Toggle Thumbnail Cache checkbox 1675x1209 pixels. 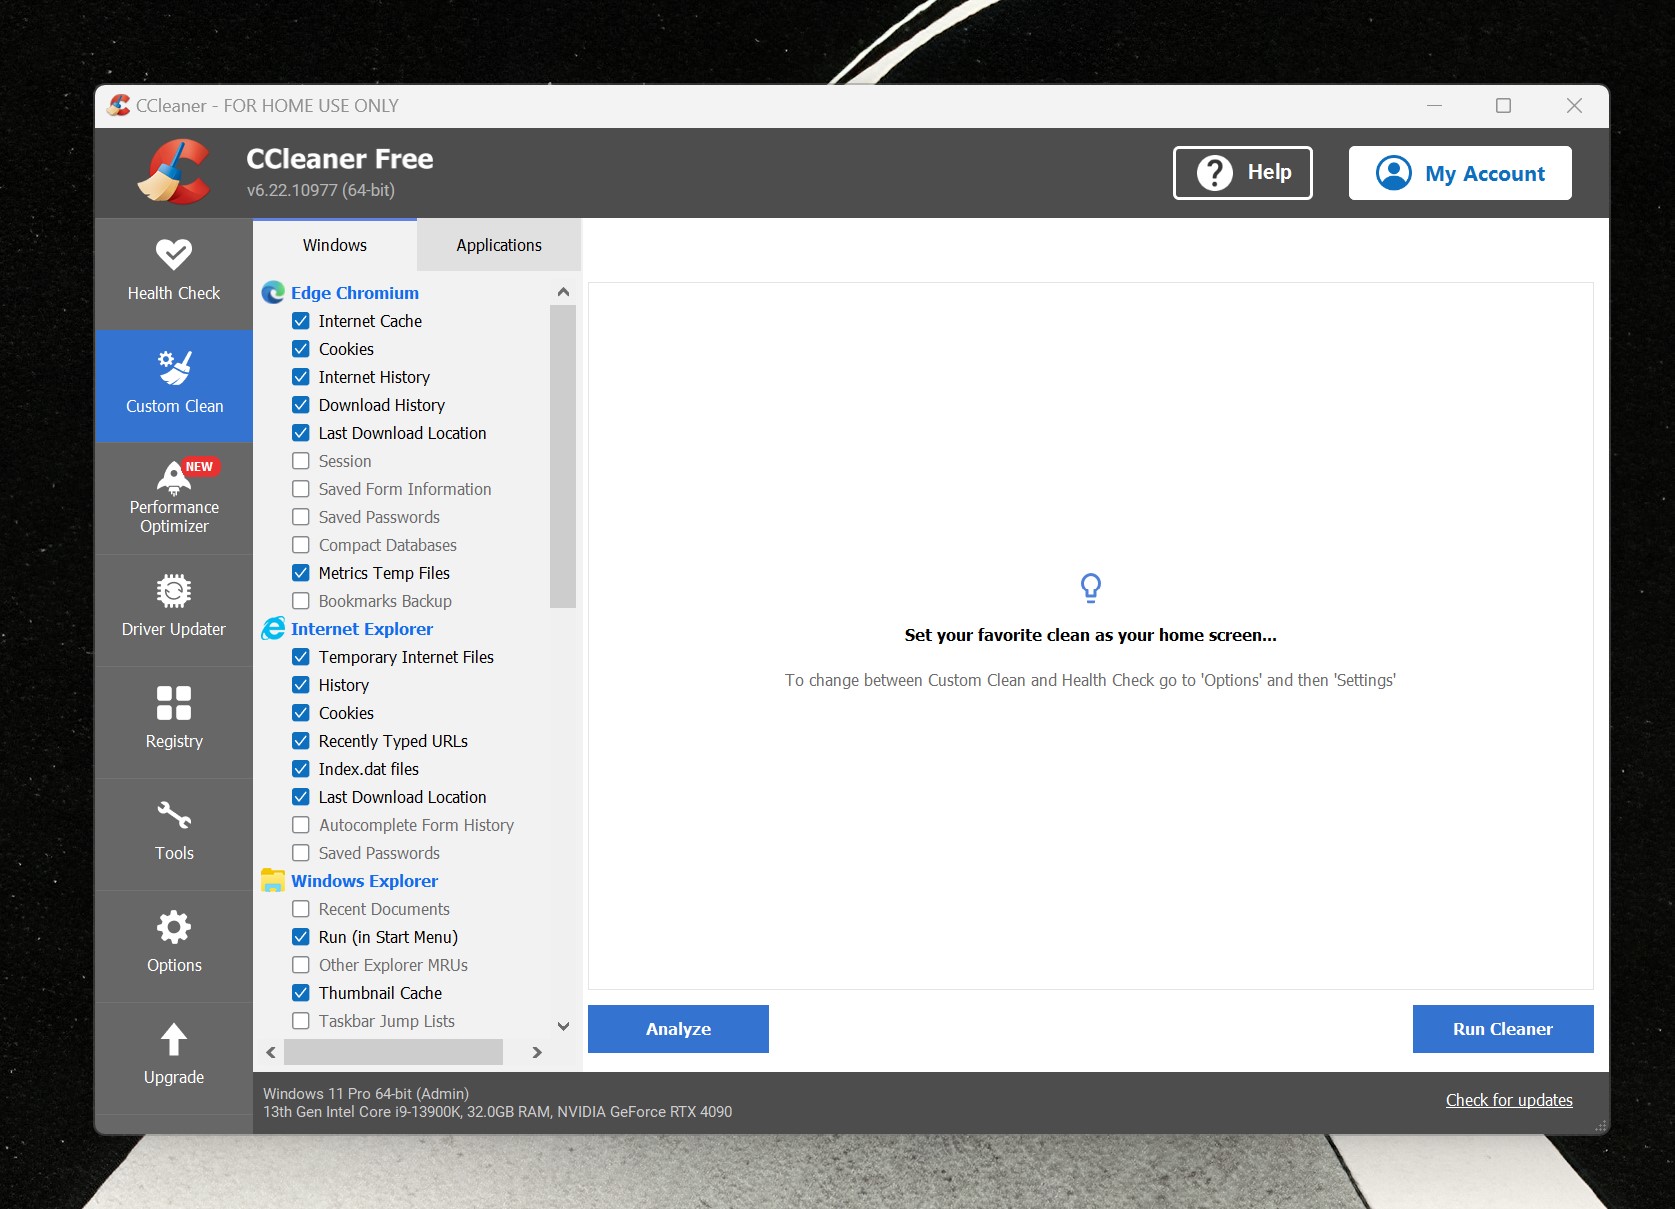[x=300, y=993]
